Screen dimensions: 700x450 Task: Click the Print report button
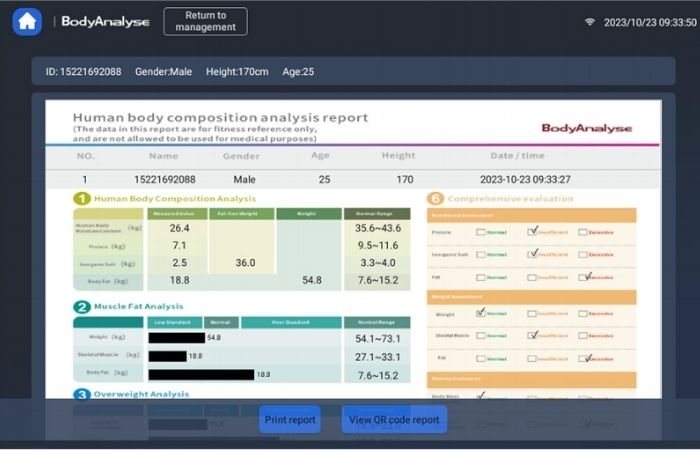click(290, 419)
